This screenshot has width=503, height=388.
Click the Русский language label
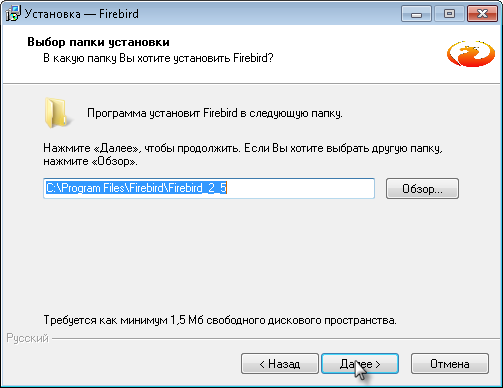(27, 338)
